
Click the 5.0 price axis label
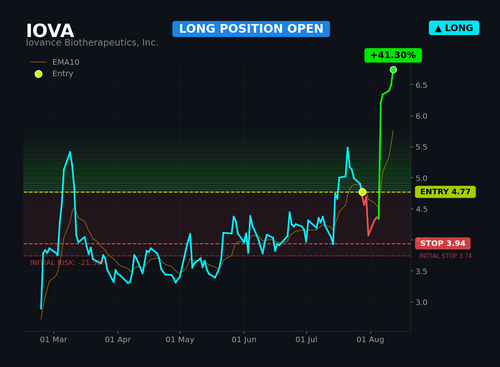coord(421,178)
